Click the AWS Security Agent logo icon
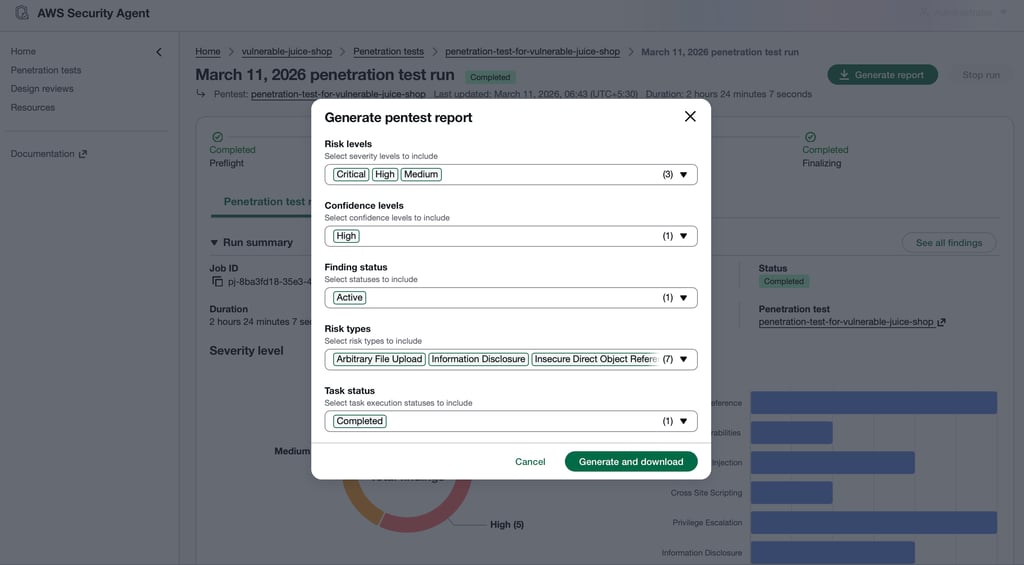1024x565 pixels. point(22,13)
